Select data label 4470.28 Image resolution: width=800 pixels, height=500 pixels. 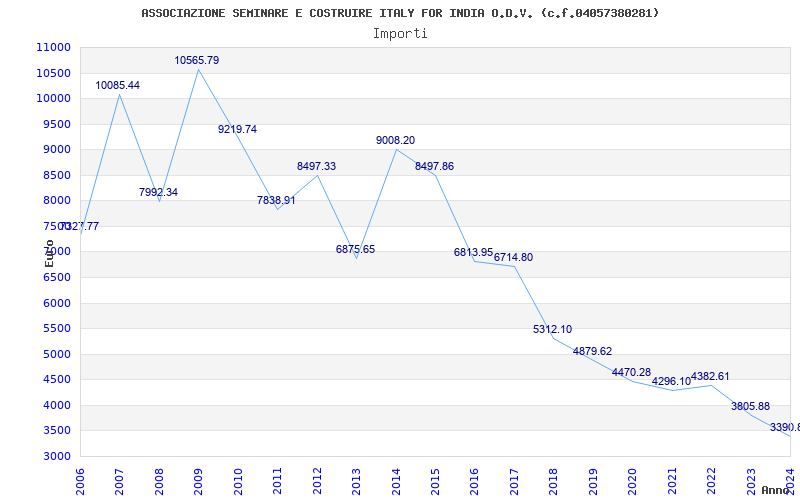tap(632, 372)
